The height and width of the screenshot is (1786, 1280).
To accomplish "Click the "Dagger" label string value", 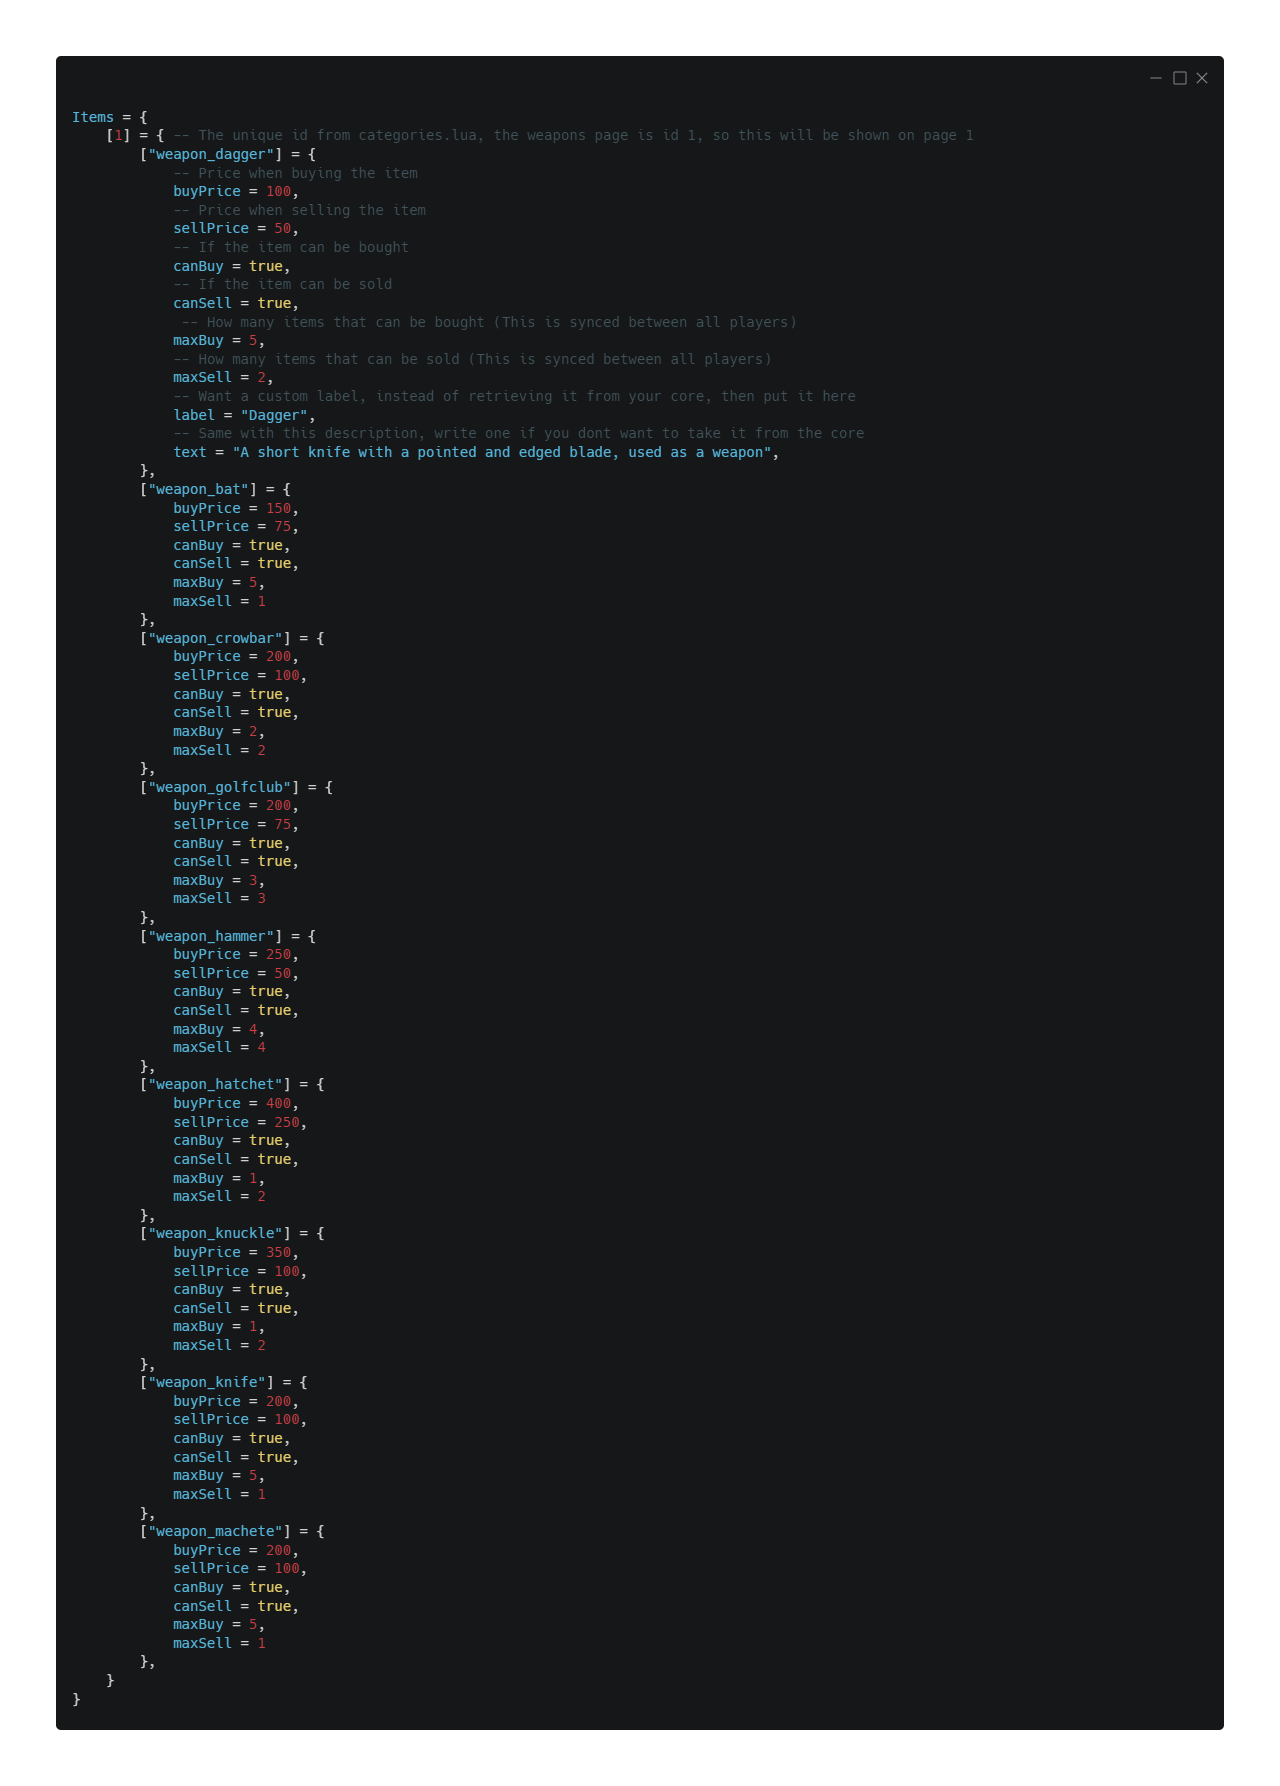I will [274, 415].
